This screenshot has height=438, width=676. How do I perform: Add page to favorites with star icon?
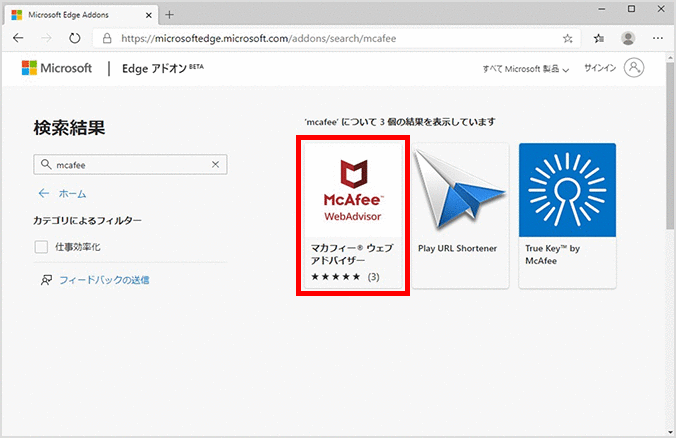(567, 38)
